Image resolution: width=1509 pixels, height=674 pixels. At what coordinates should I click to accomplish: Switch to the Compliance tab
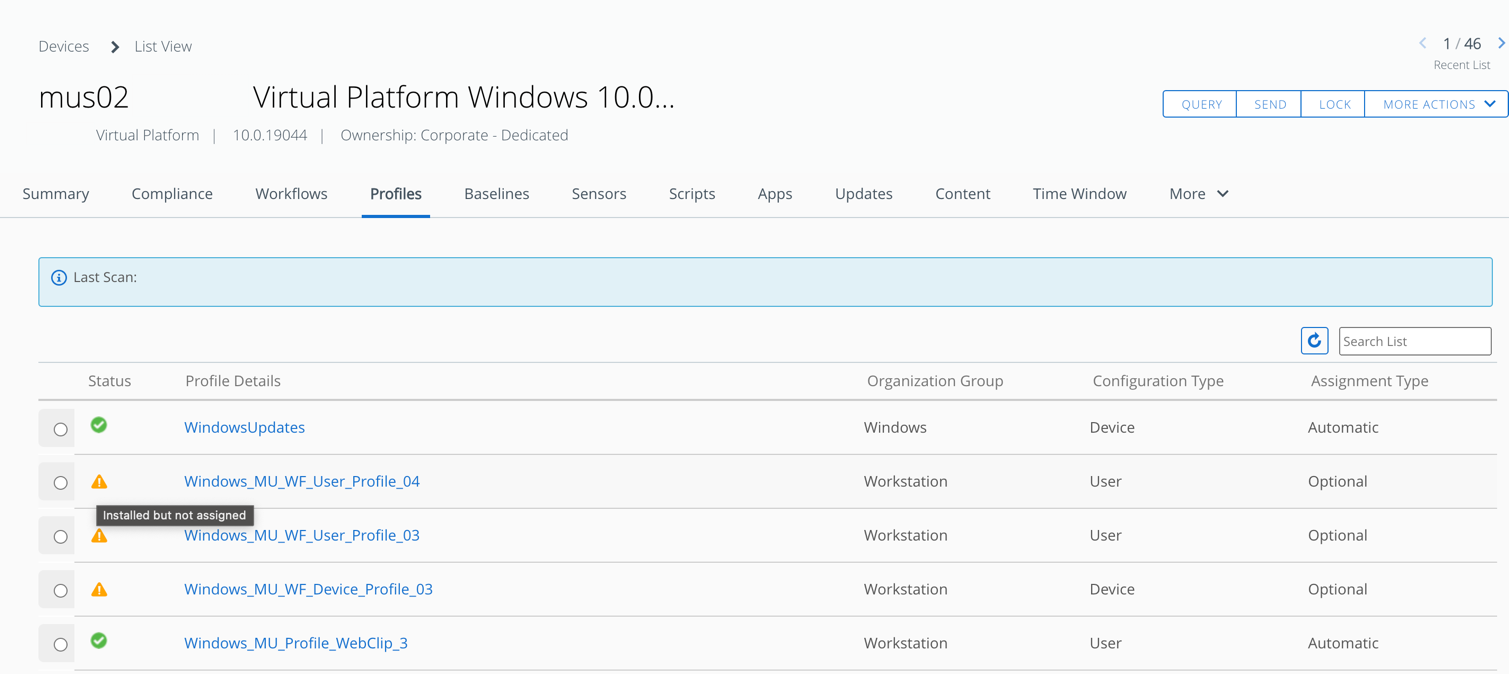[x=172, y=194]
